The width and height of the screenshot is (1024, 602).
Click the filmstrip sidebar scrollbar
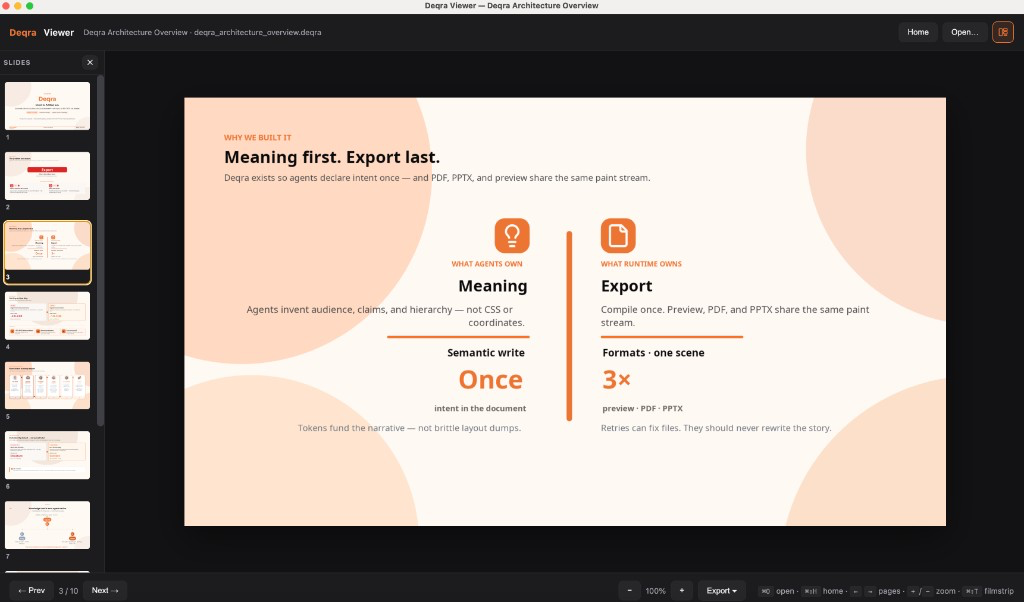(100, 251)
